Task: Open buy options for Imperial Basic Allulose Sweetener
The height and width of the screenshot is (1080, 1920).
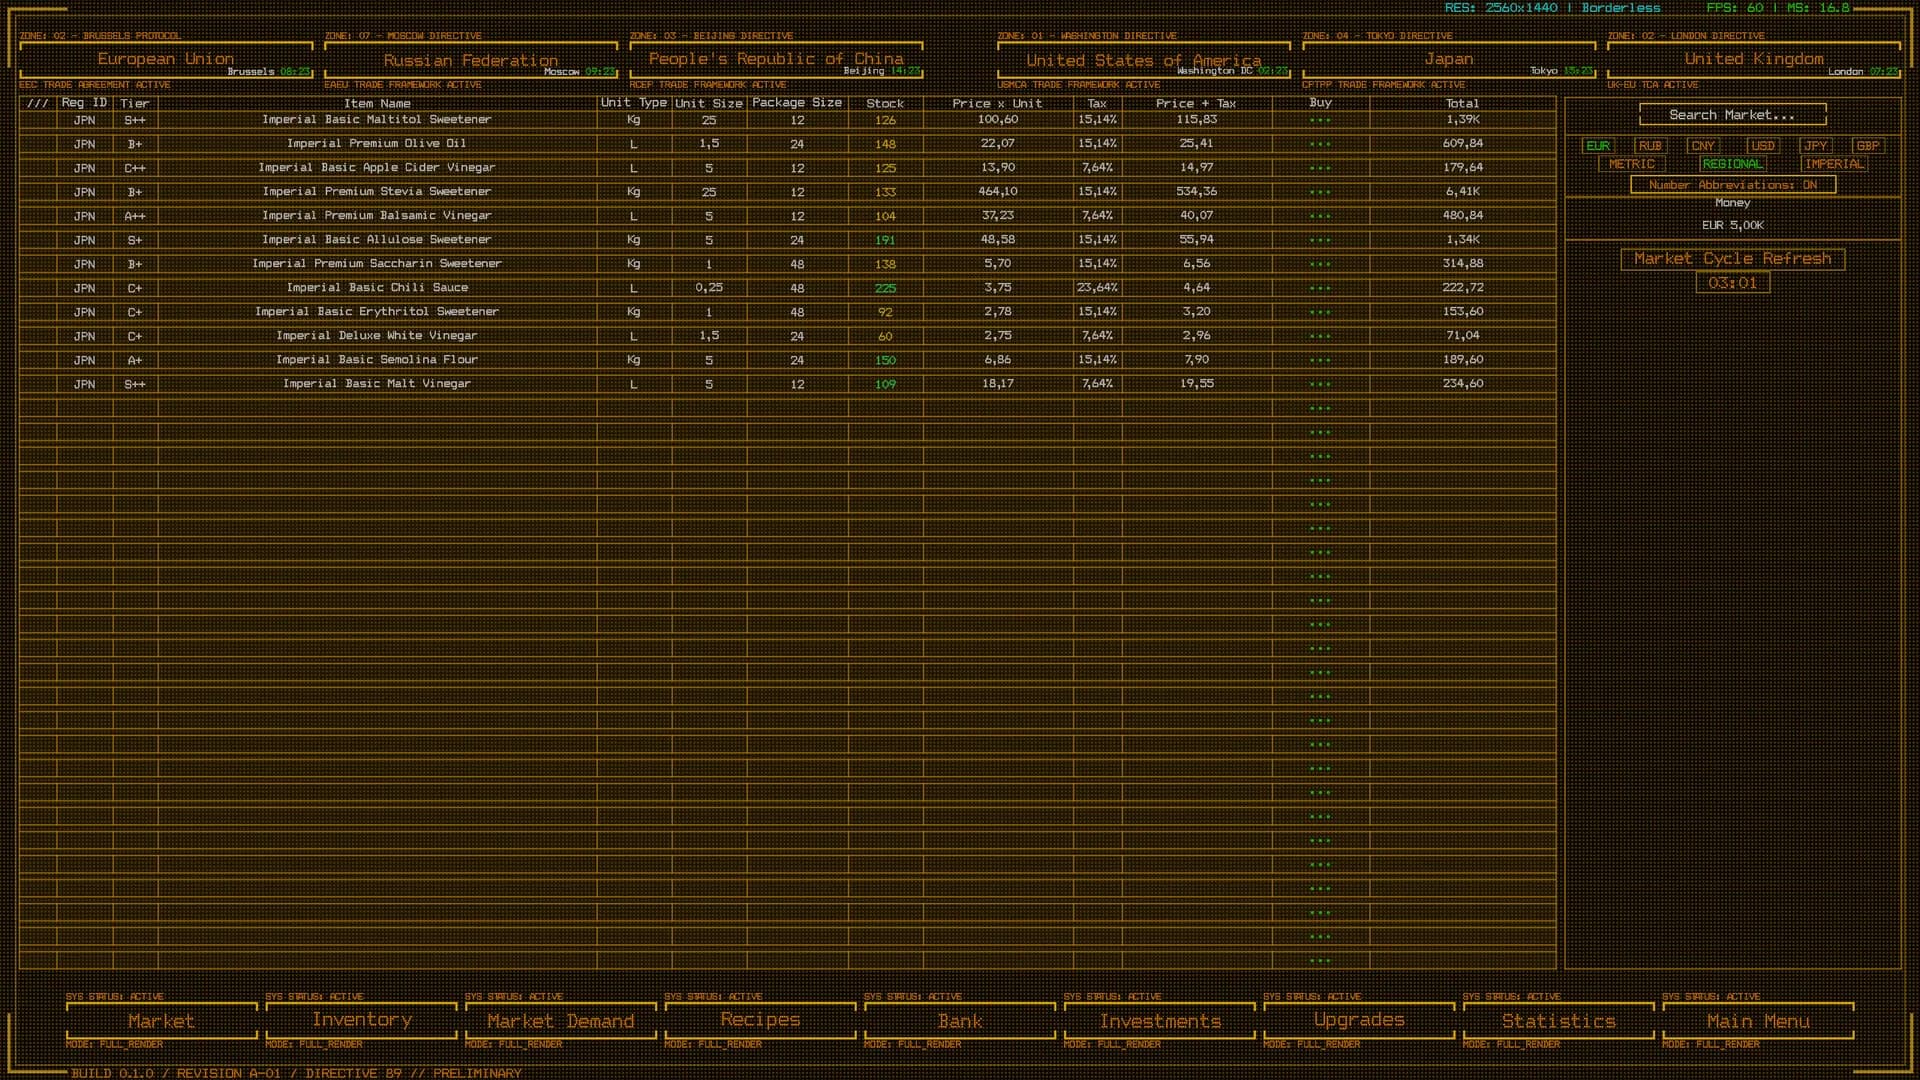Action: click(x=1320, y=240)
